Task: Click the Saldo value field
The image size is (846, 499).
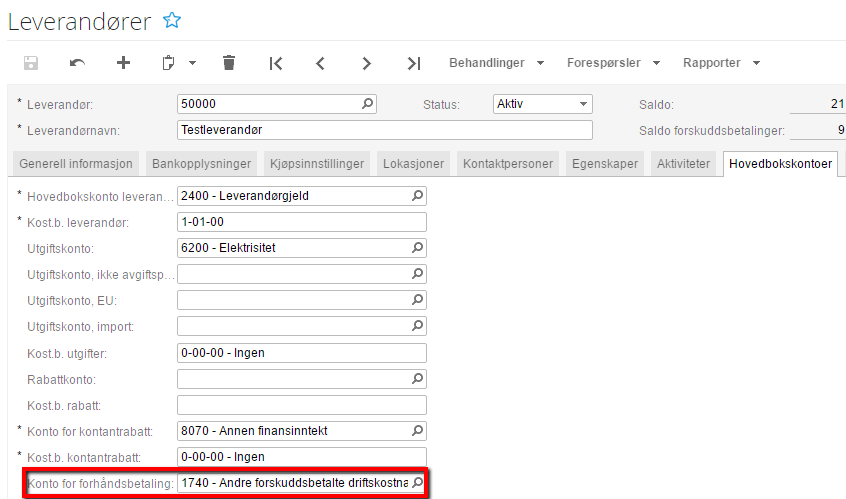Action: tap(818, 104)
